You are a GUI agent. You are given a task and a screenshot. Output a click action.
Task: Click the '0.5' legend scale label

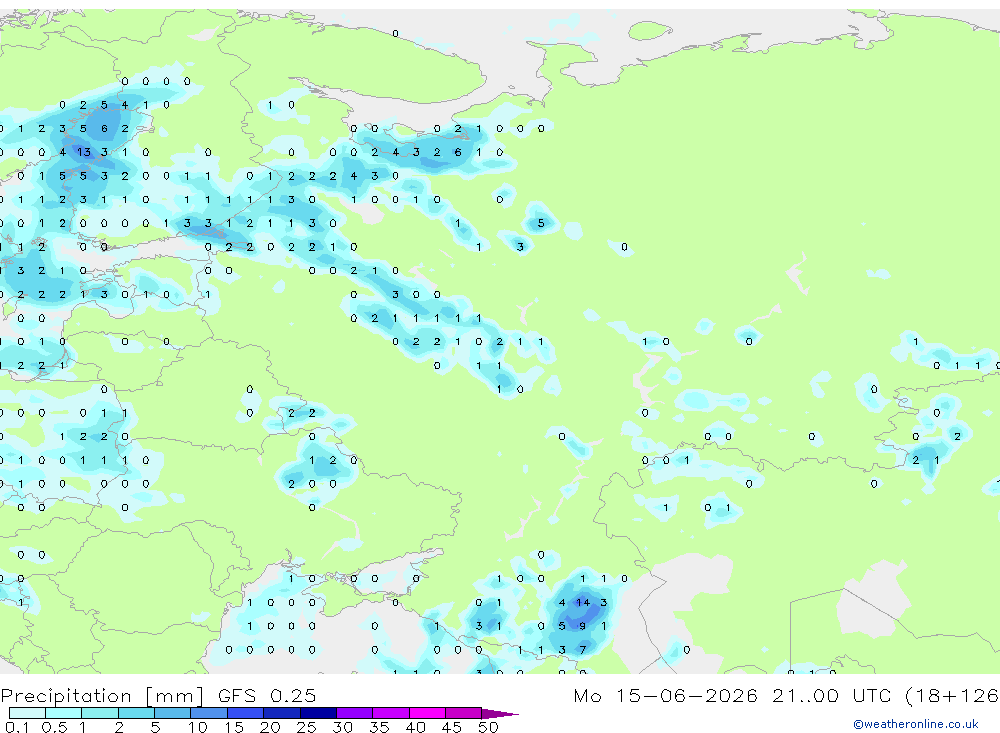click(54, 727)
